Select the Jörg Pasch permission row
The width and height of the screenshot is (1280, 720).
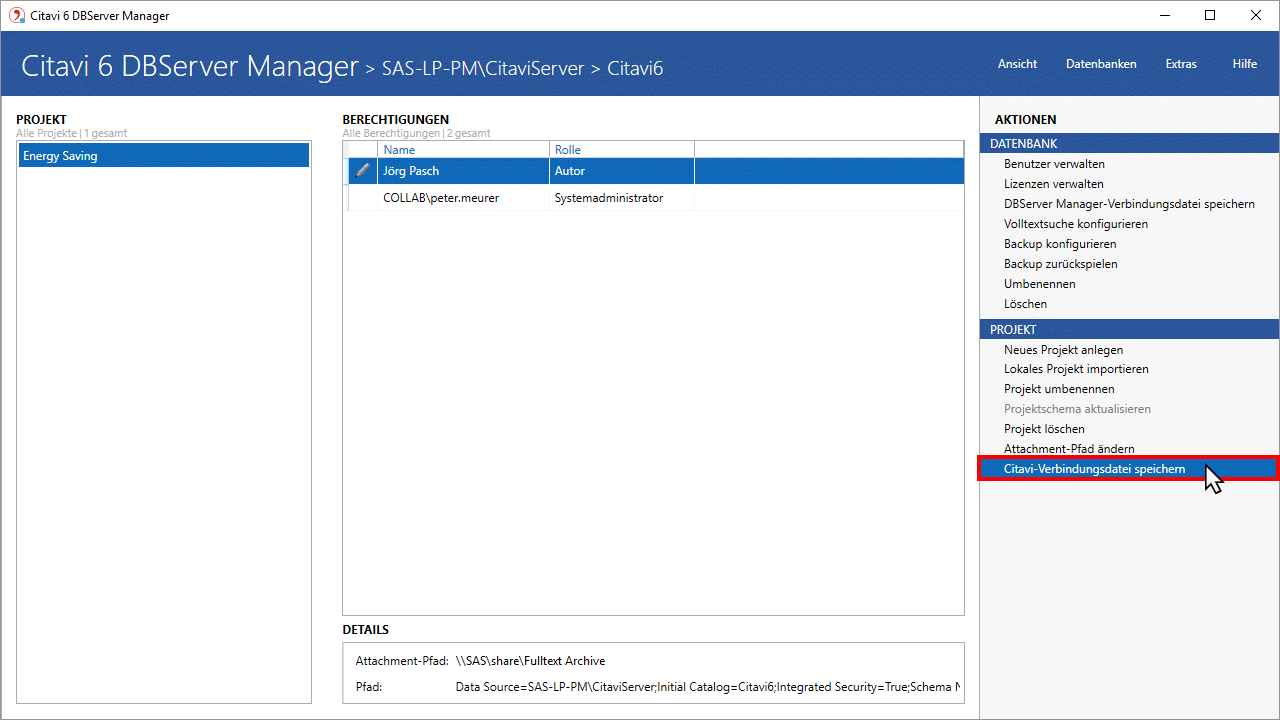point(654,171)
